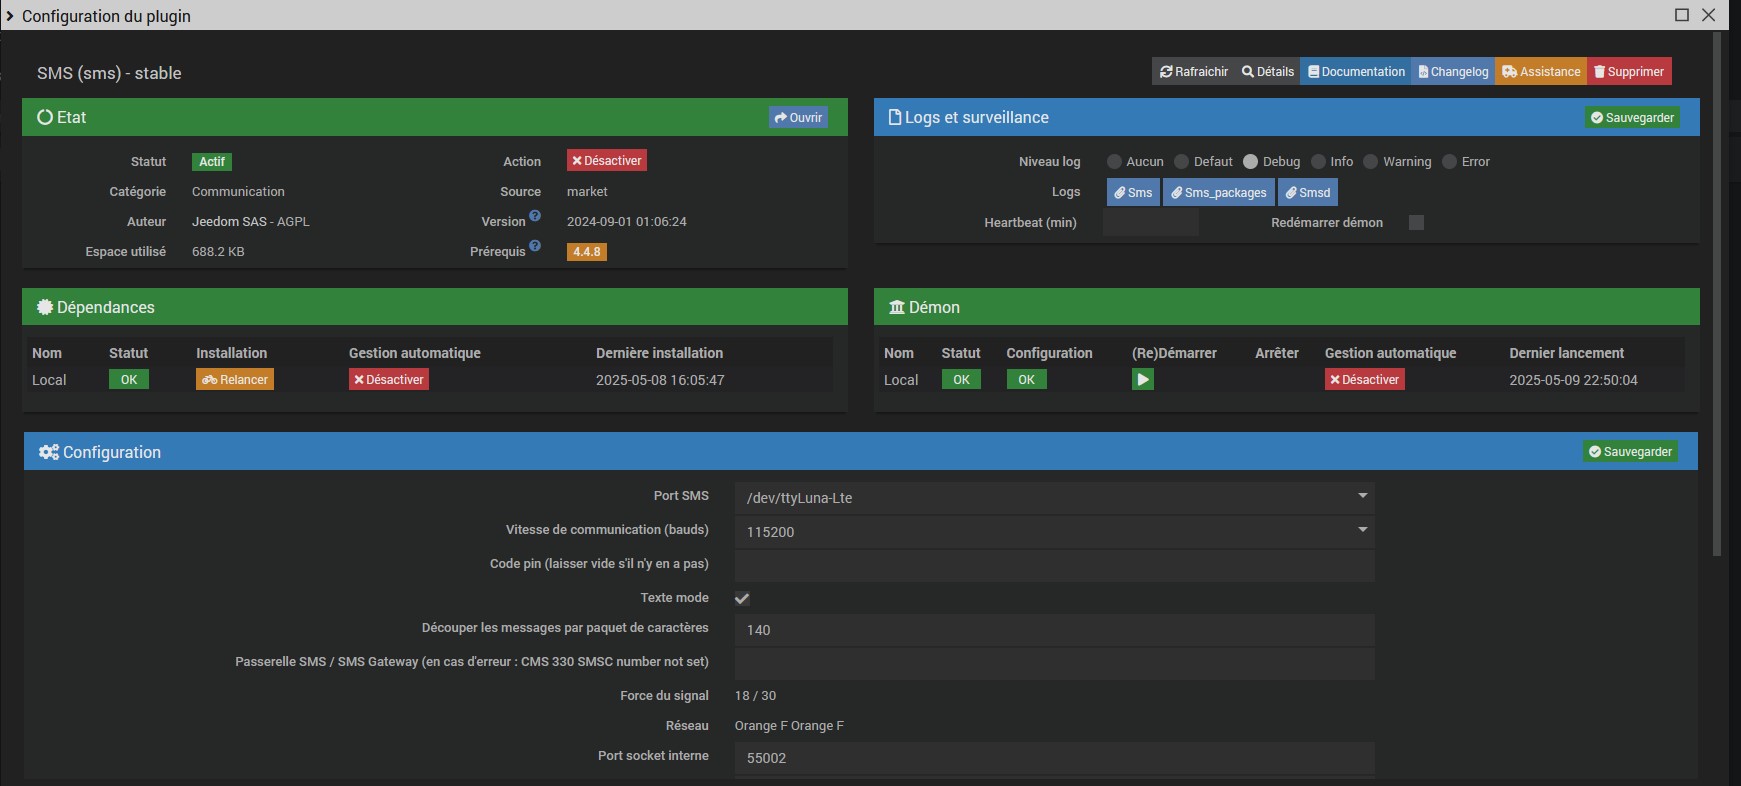Viewport: 1741px width, 786px height.
Task: Click the green demon (Re)Démarrer play icon
Action: (x=1142, y=380)
